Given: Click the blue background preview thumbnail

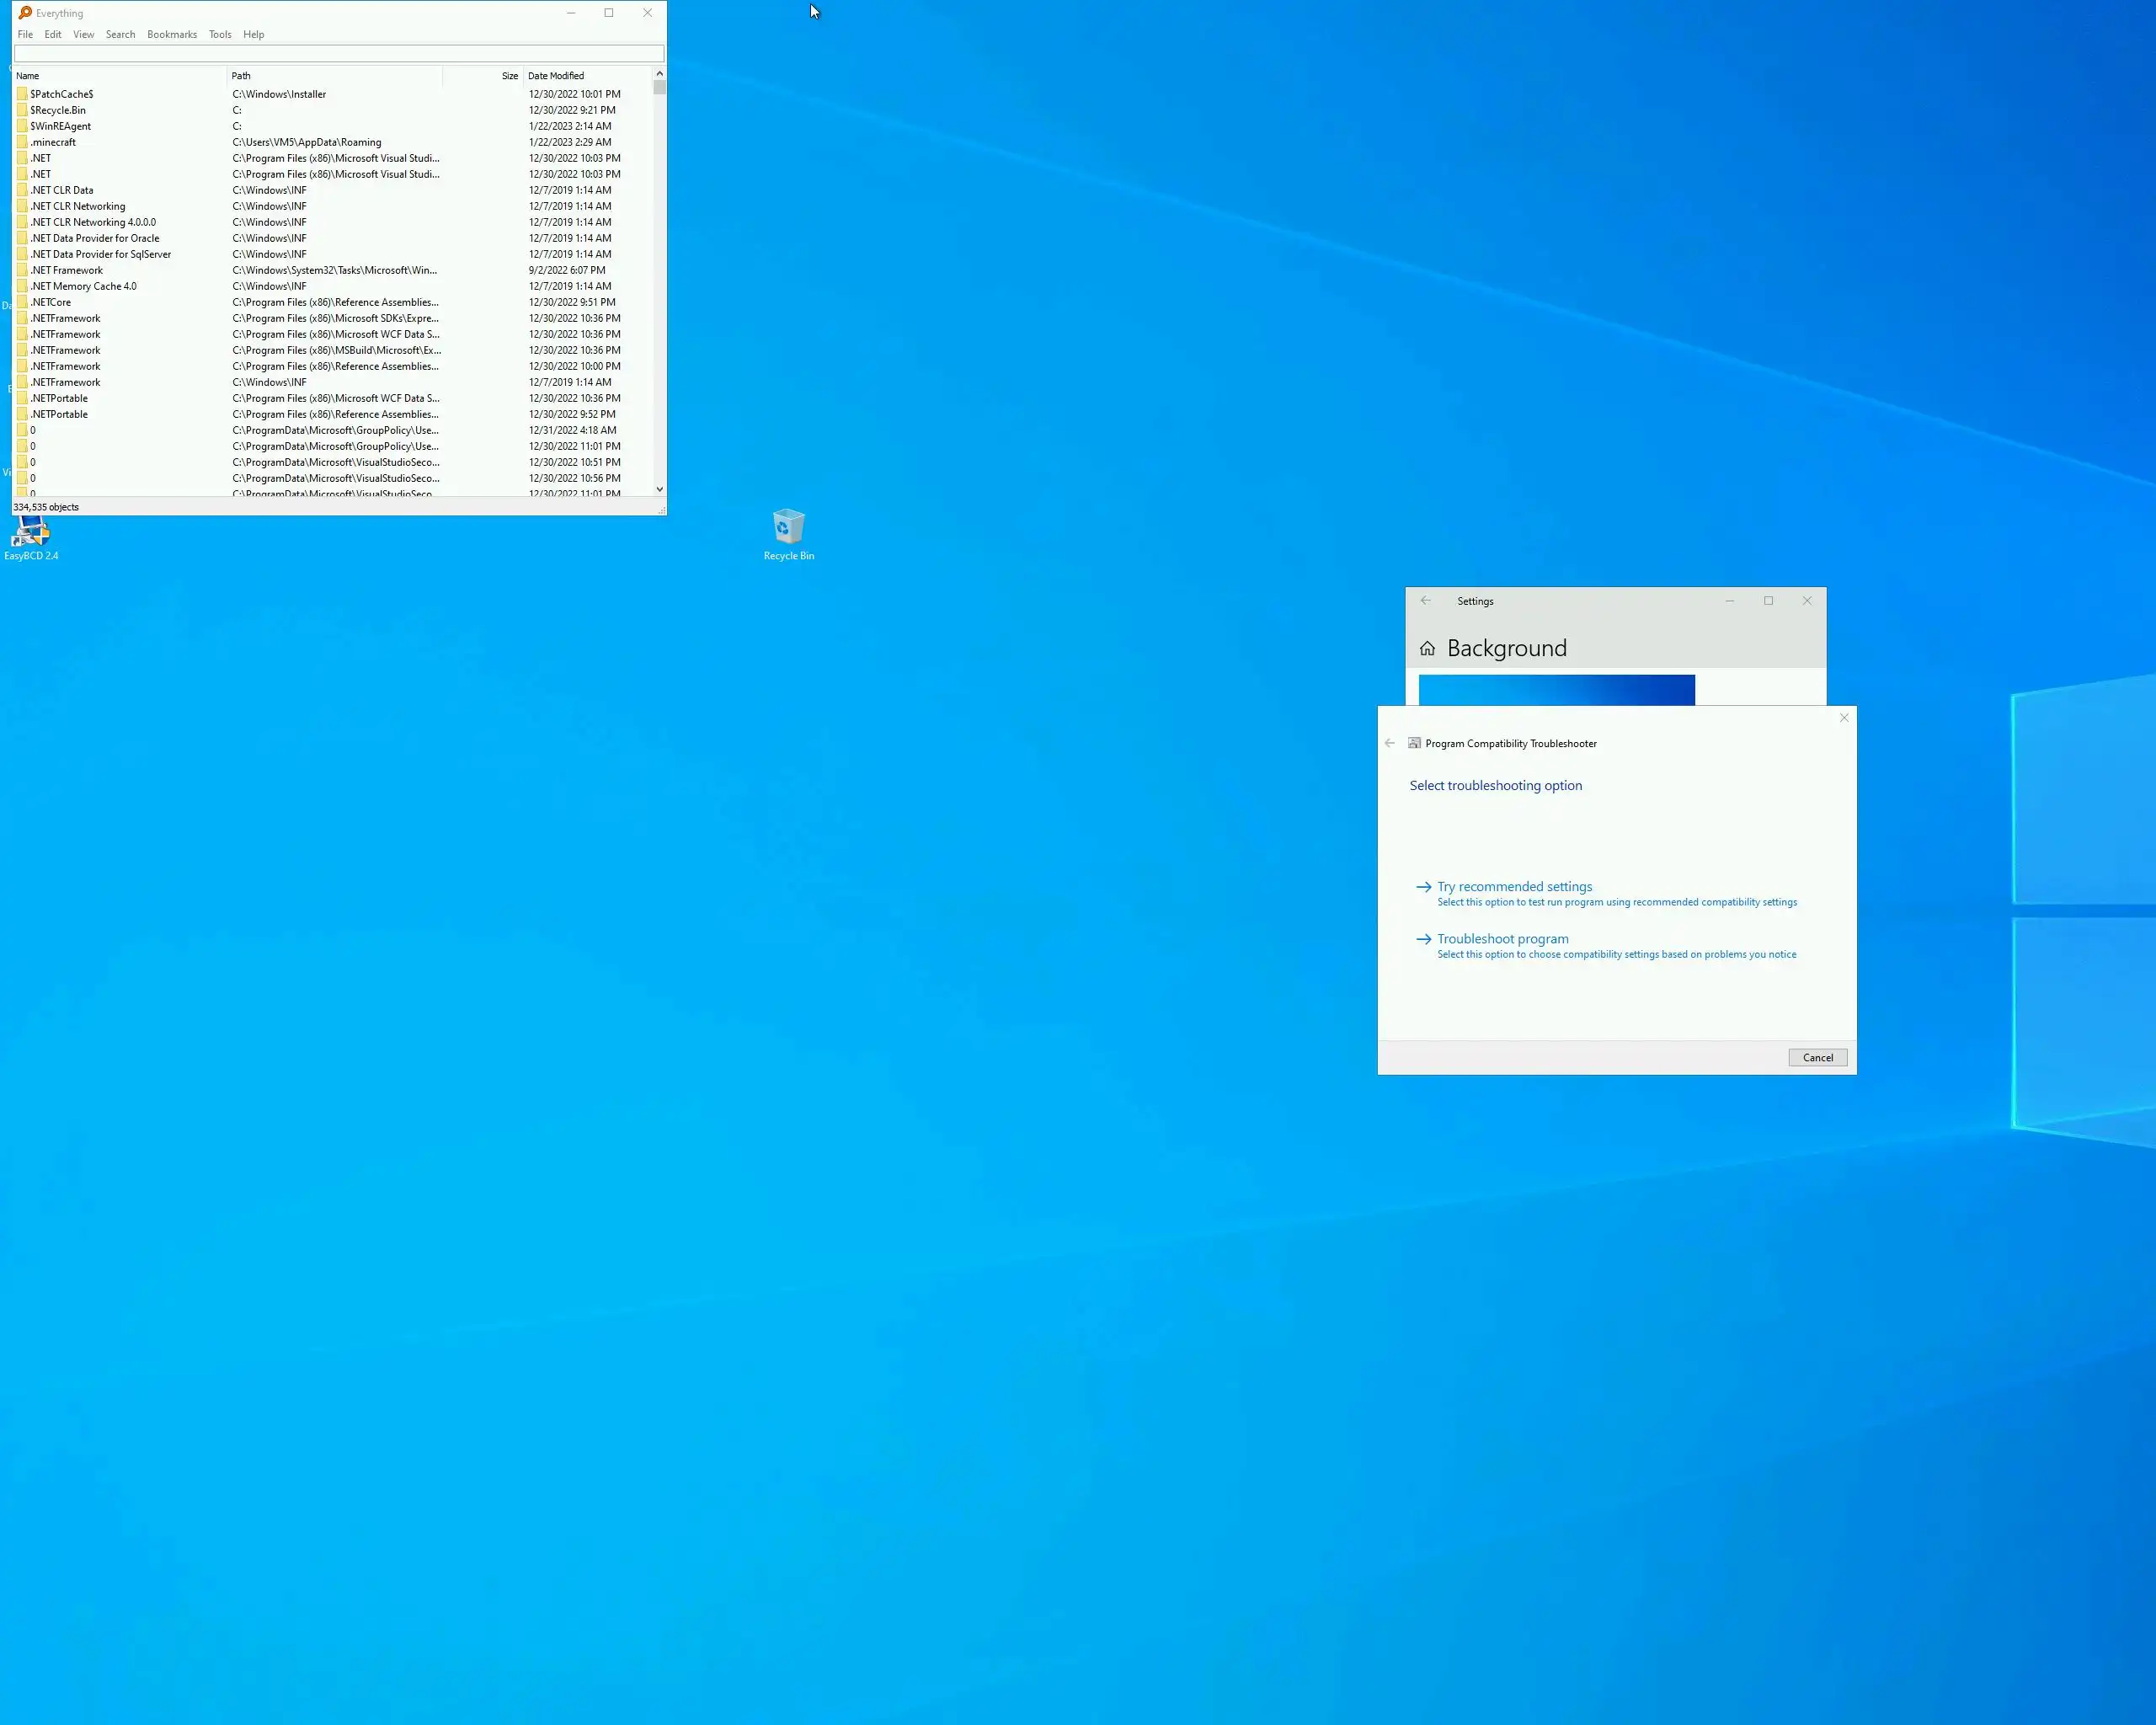Looking at the screenshot, I should 1556,690.
